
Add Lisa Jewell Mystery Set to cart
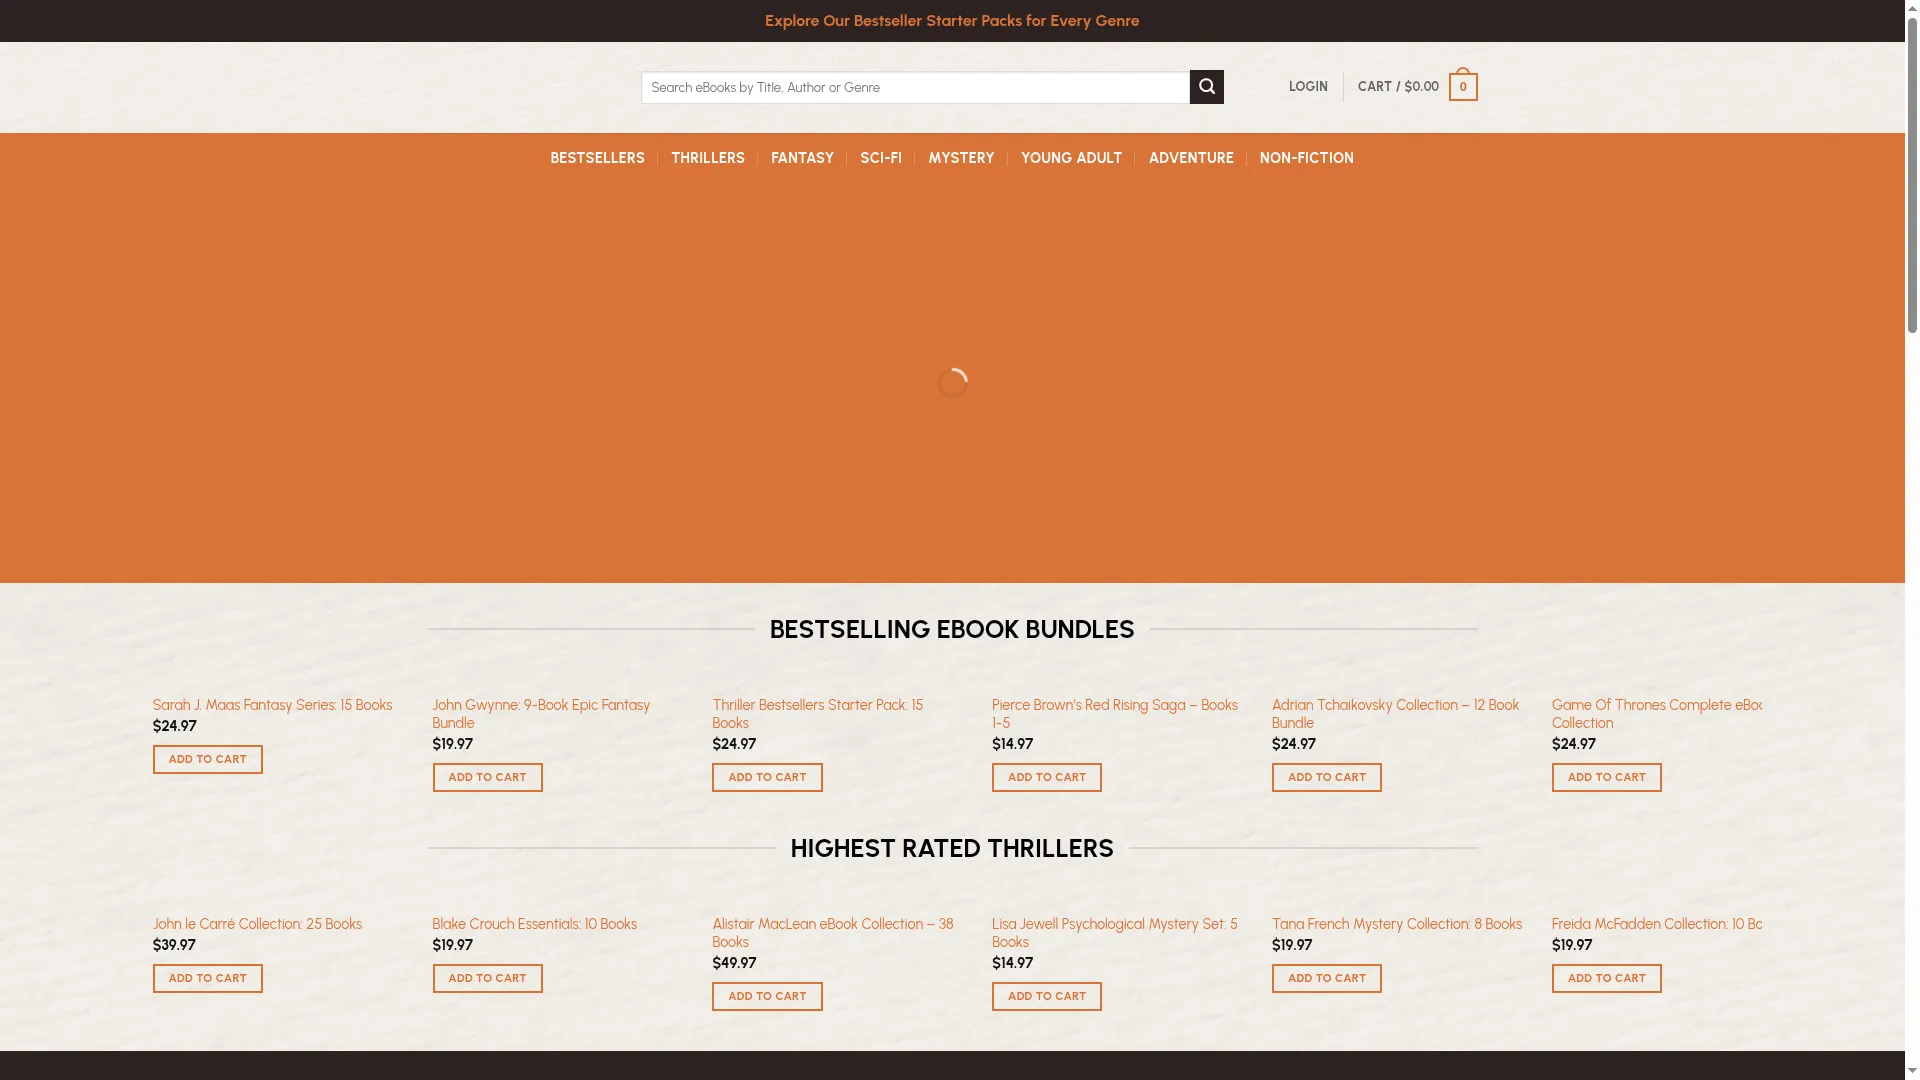[x=1047, y=996]
